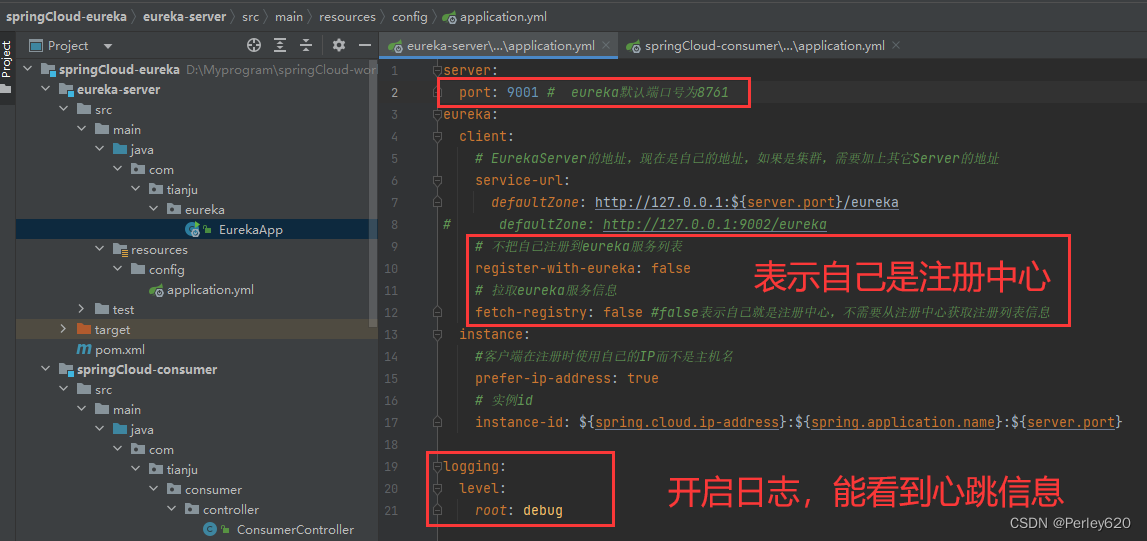Click the resources folder icon in tree
Screen dimensions: 1147x541
coord(120,249)
